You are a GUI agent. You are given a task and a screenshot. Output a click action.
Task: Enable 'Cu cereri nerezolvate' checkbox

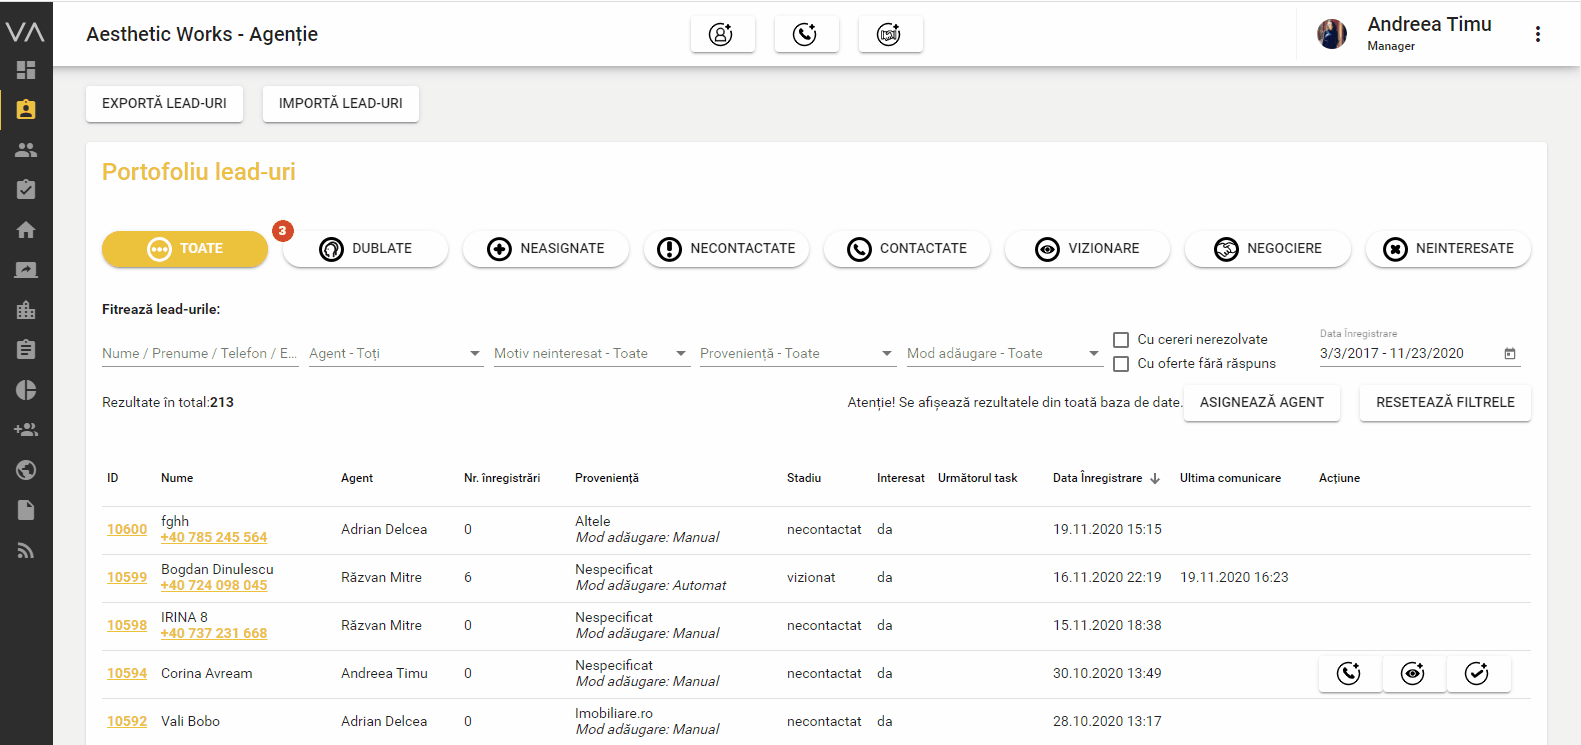(x=1121, y=340)
